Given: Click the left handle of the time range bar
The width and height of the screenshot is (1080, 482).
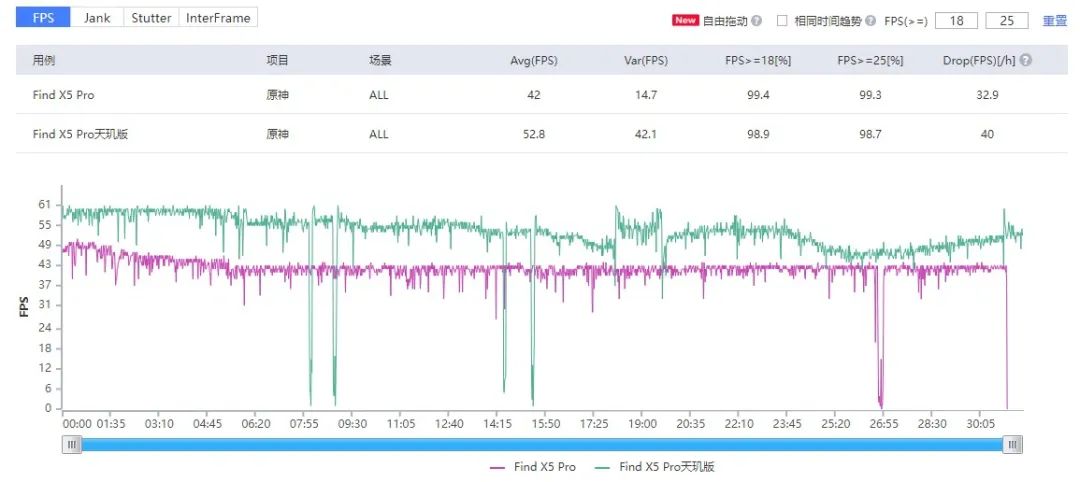Looking at the screenshot, I should pyautogui.click(x=71, y=445).
